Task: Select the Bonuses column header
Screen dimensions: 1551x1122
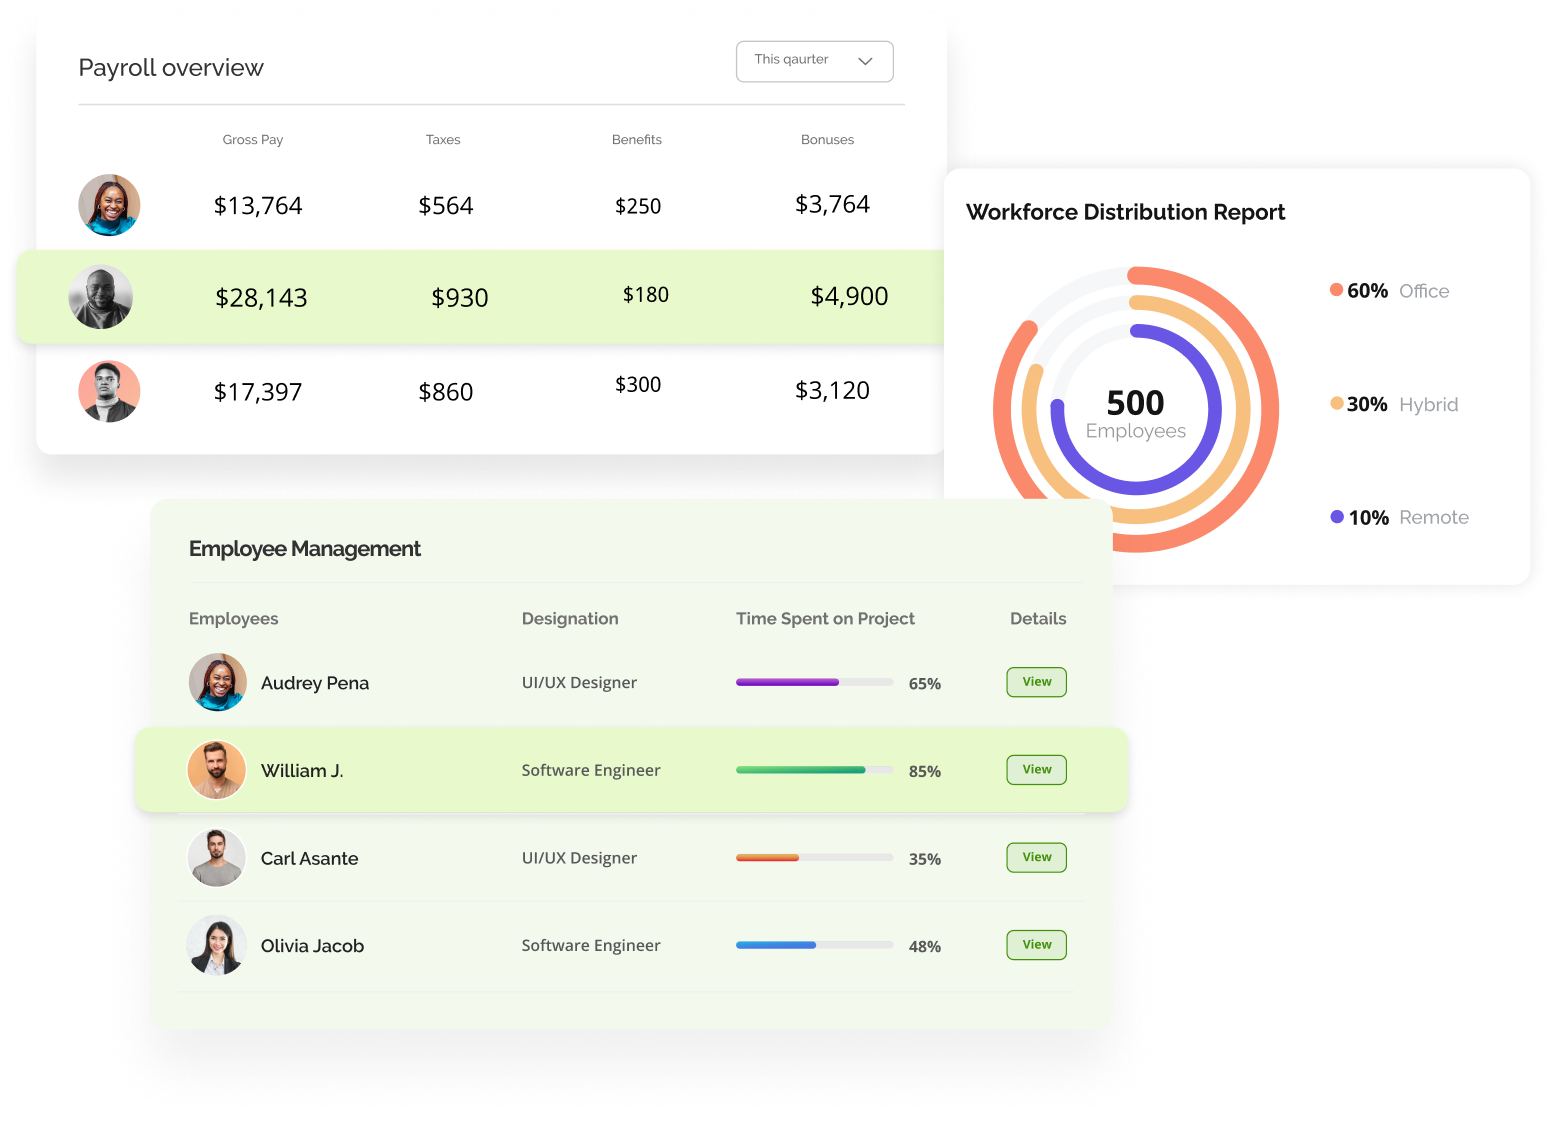Action: pyautogui.click(x=827, y=140)
